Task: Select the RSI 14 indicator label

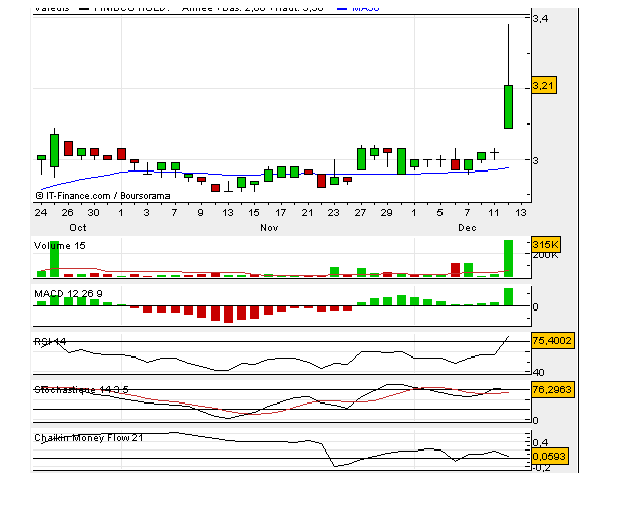Action: pyautogui.click(x=50, y=342)
